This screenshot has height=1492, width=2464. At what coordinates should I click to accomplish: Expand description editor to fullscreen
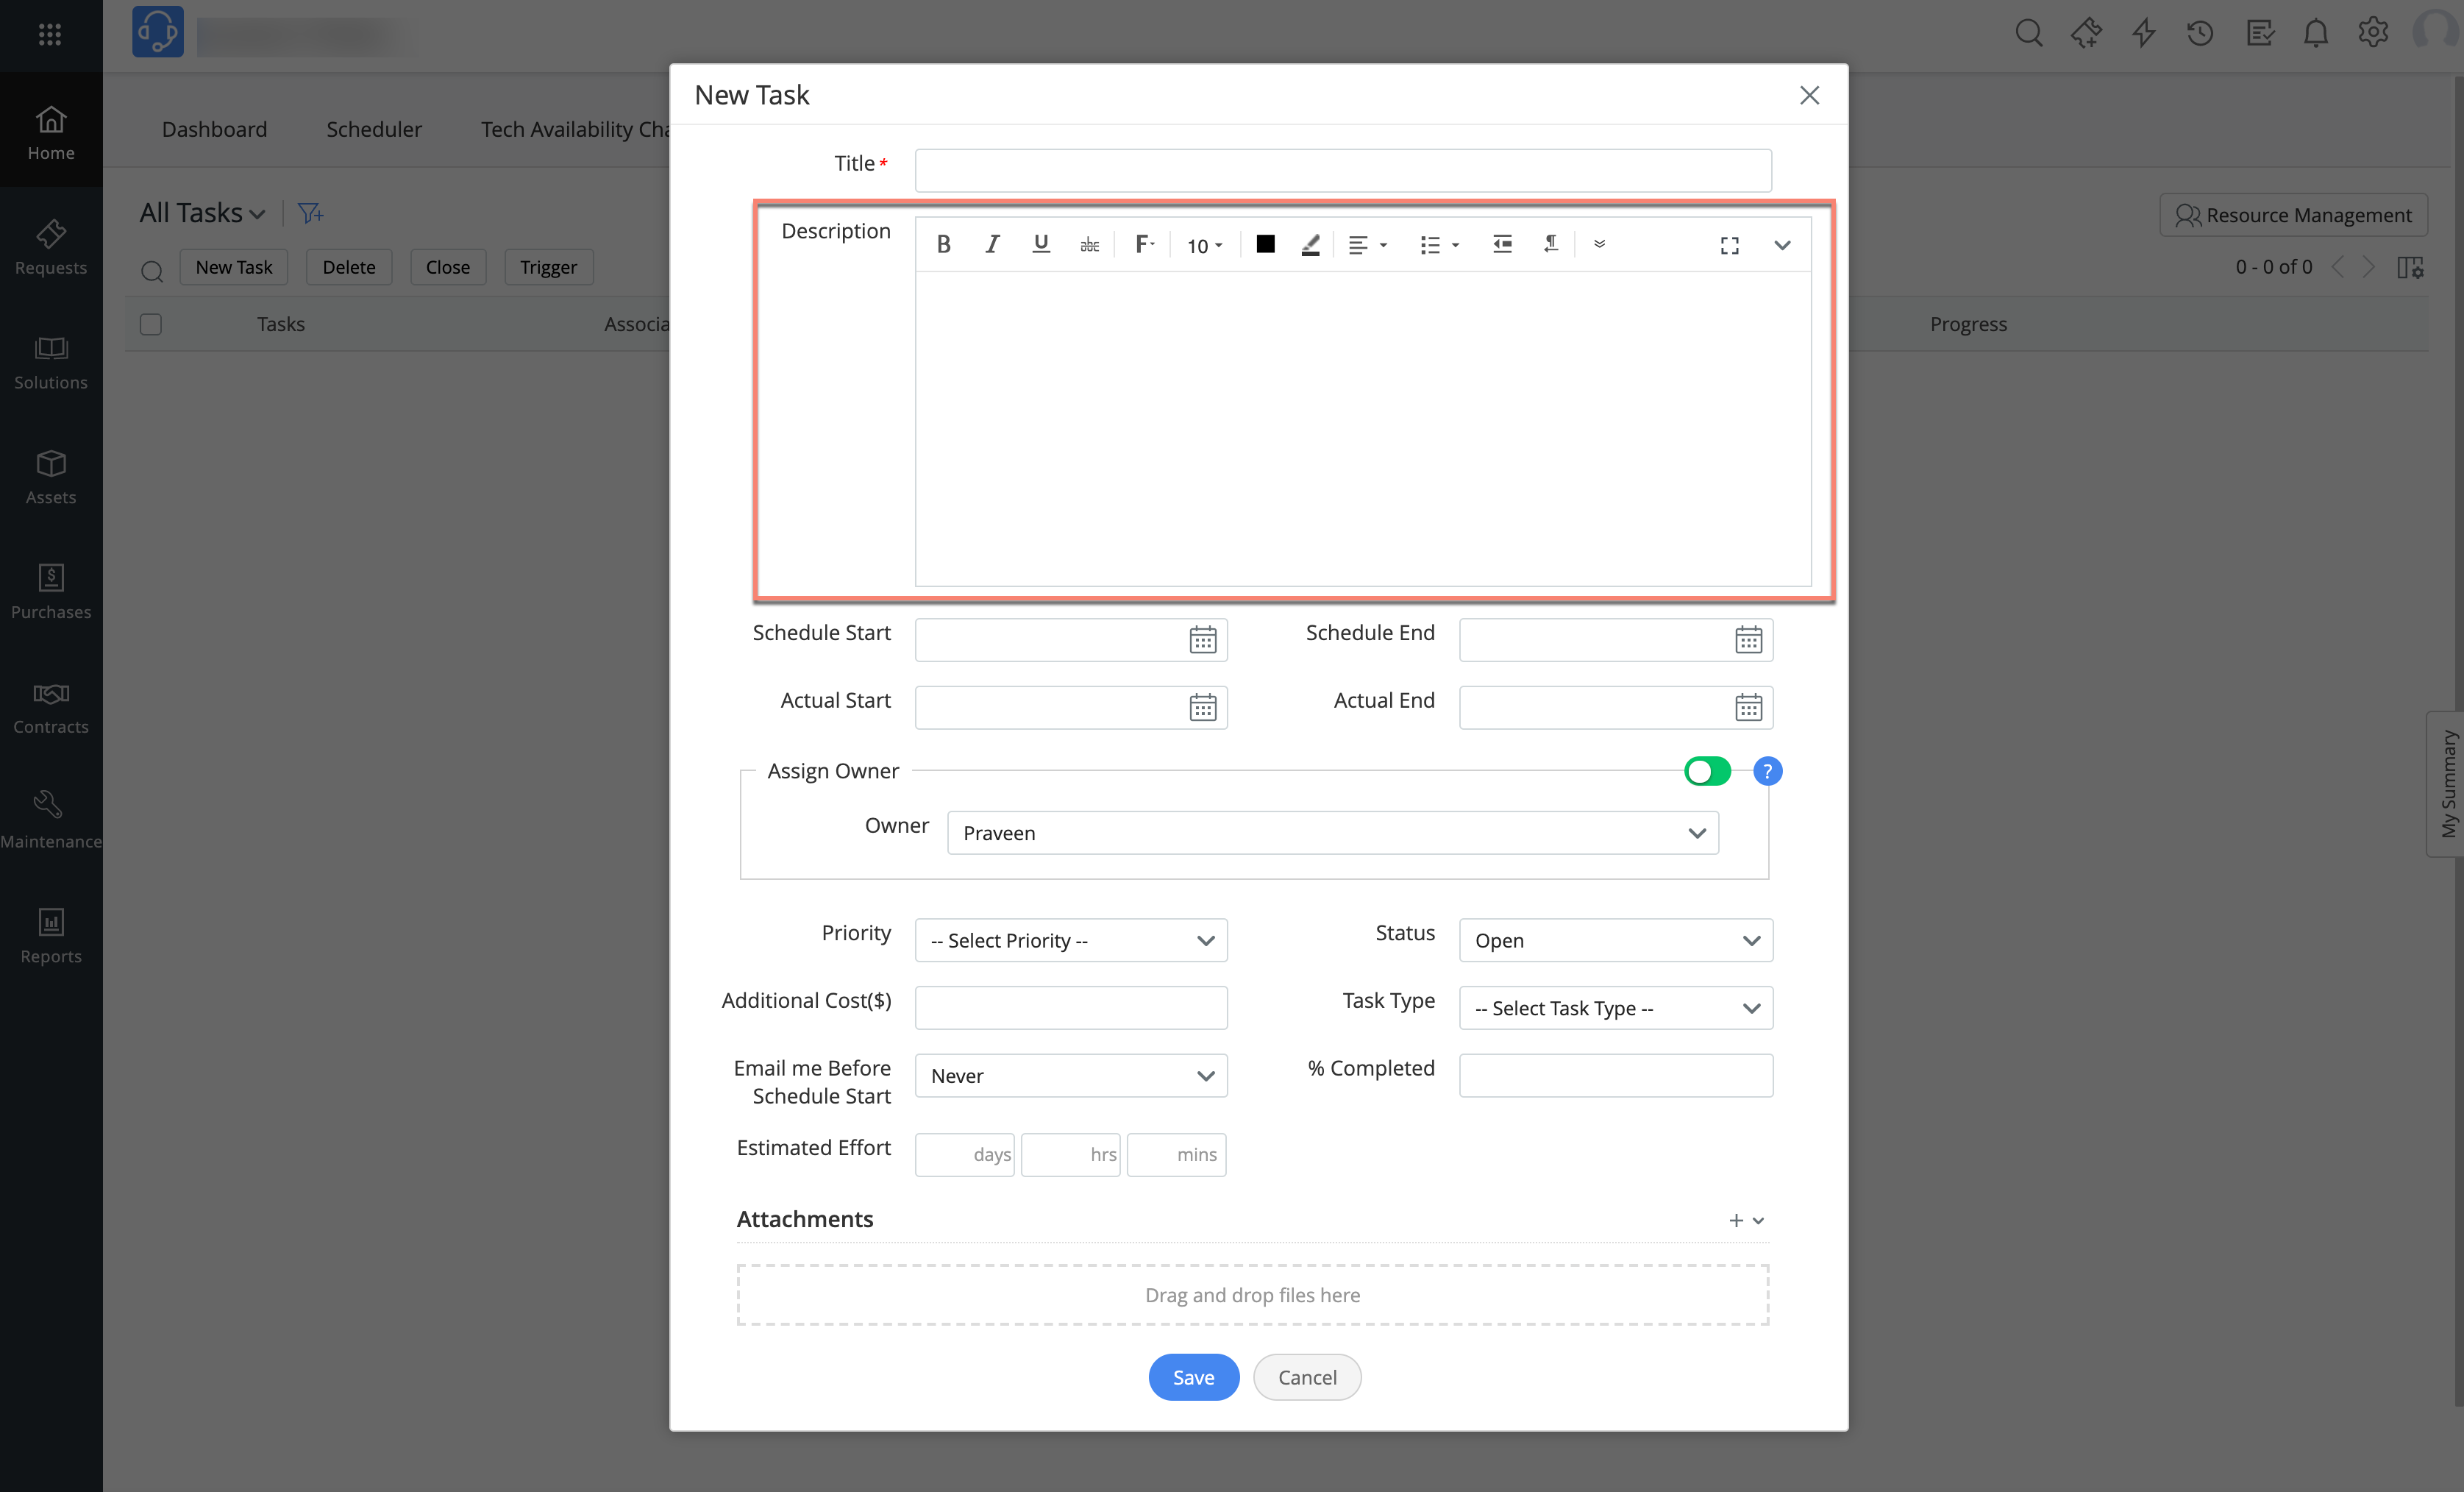pos(1729,245)
